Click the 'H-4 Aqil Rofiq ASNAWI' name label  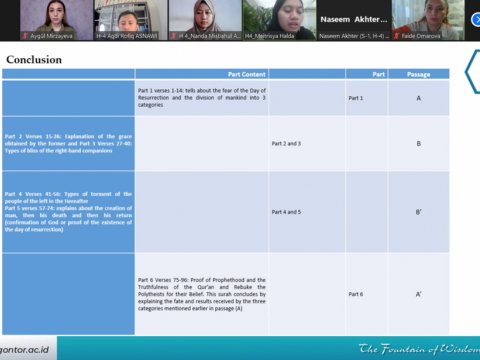(127, 36)
